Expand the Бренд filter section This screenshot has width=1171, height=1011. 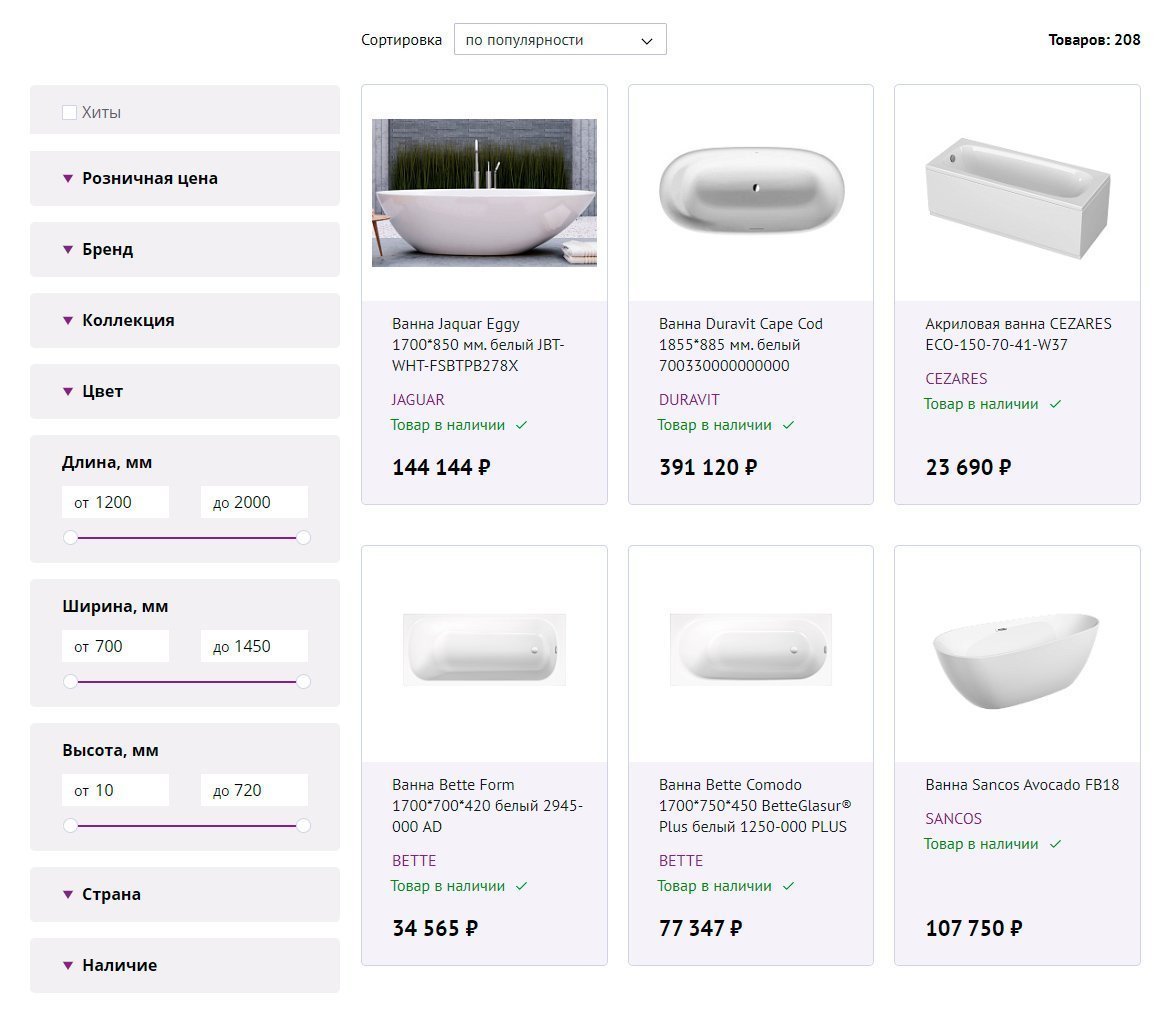coord(107,250)
